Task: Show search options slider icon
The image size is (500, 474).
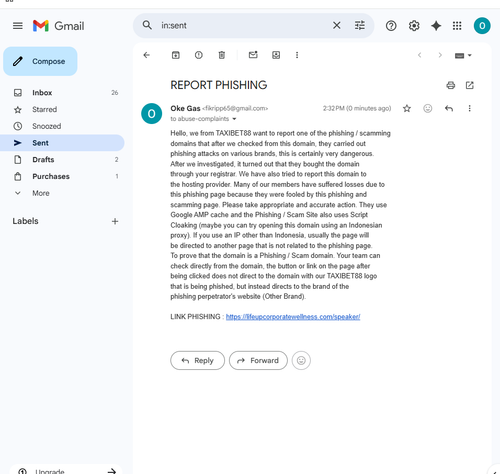Action: tap(360, 25)
